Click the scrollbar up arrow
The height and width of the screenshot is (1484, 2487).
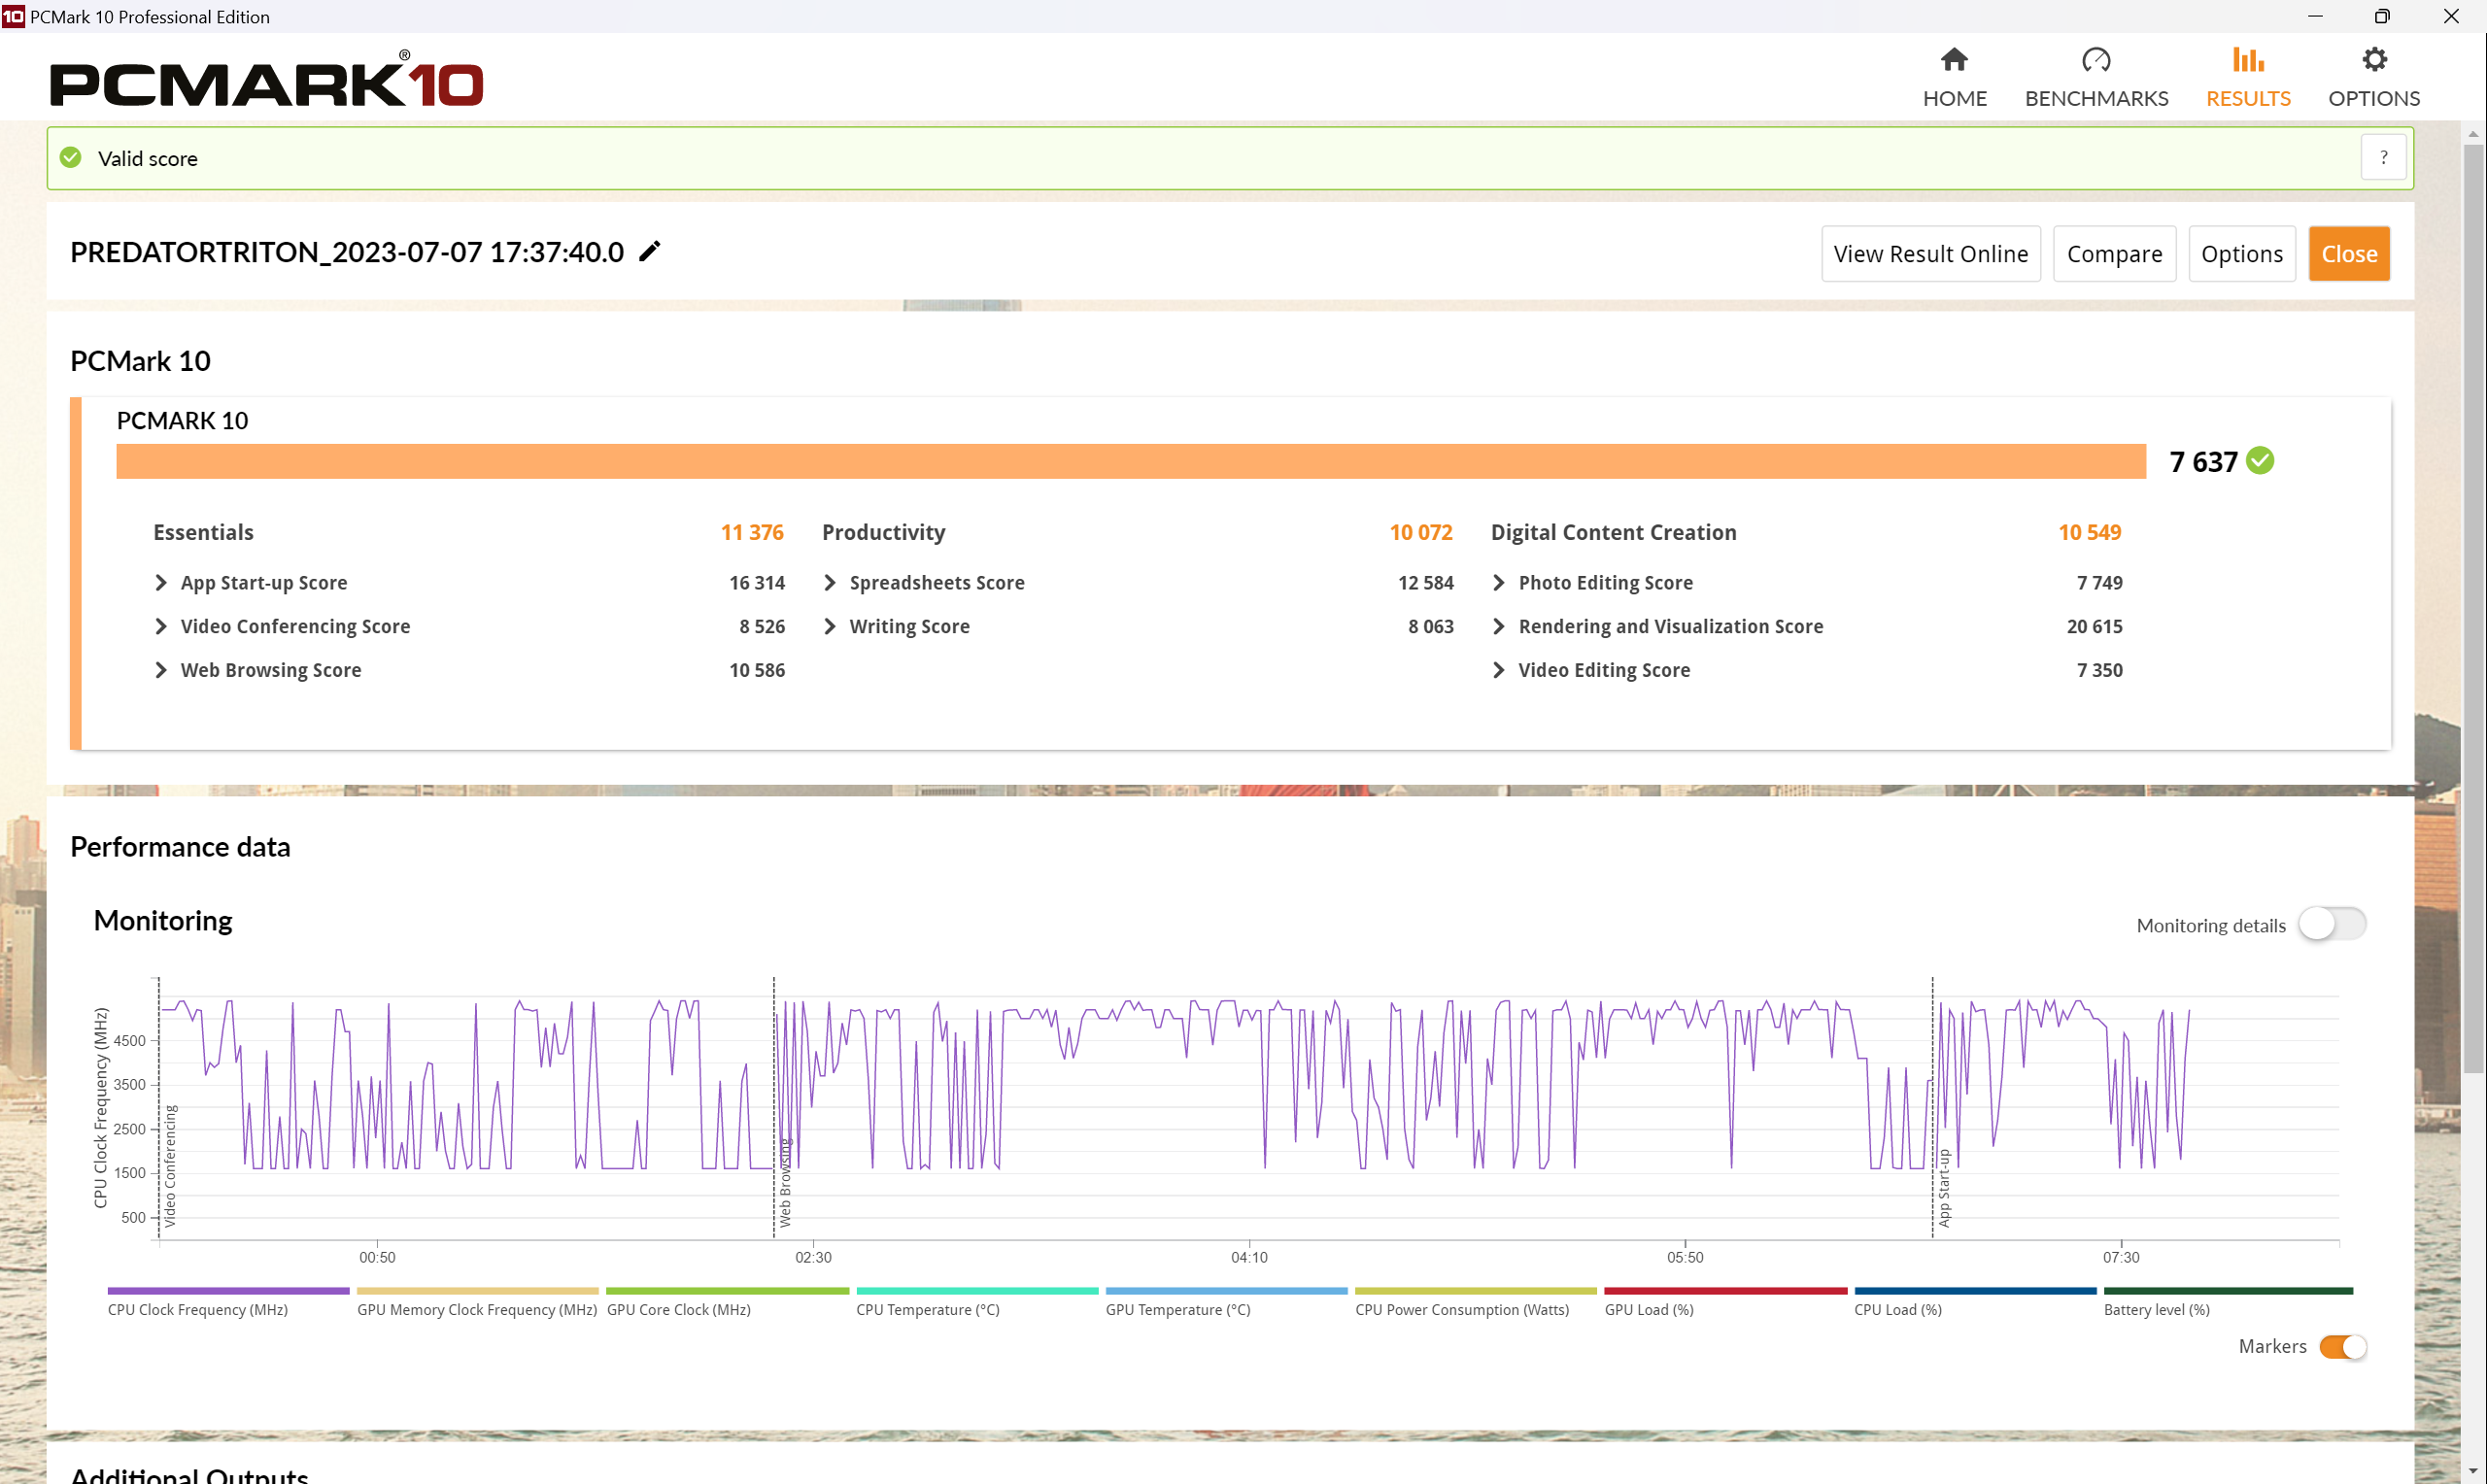coord(2473,134)
